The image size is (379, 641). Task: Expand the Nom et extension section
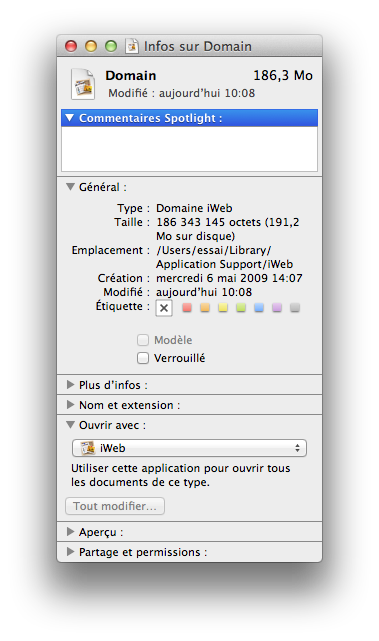(70, 405)
